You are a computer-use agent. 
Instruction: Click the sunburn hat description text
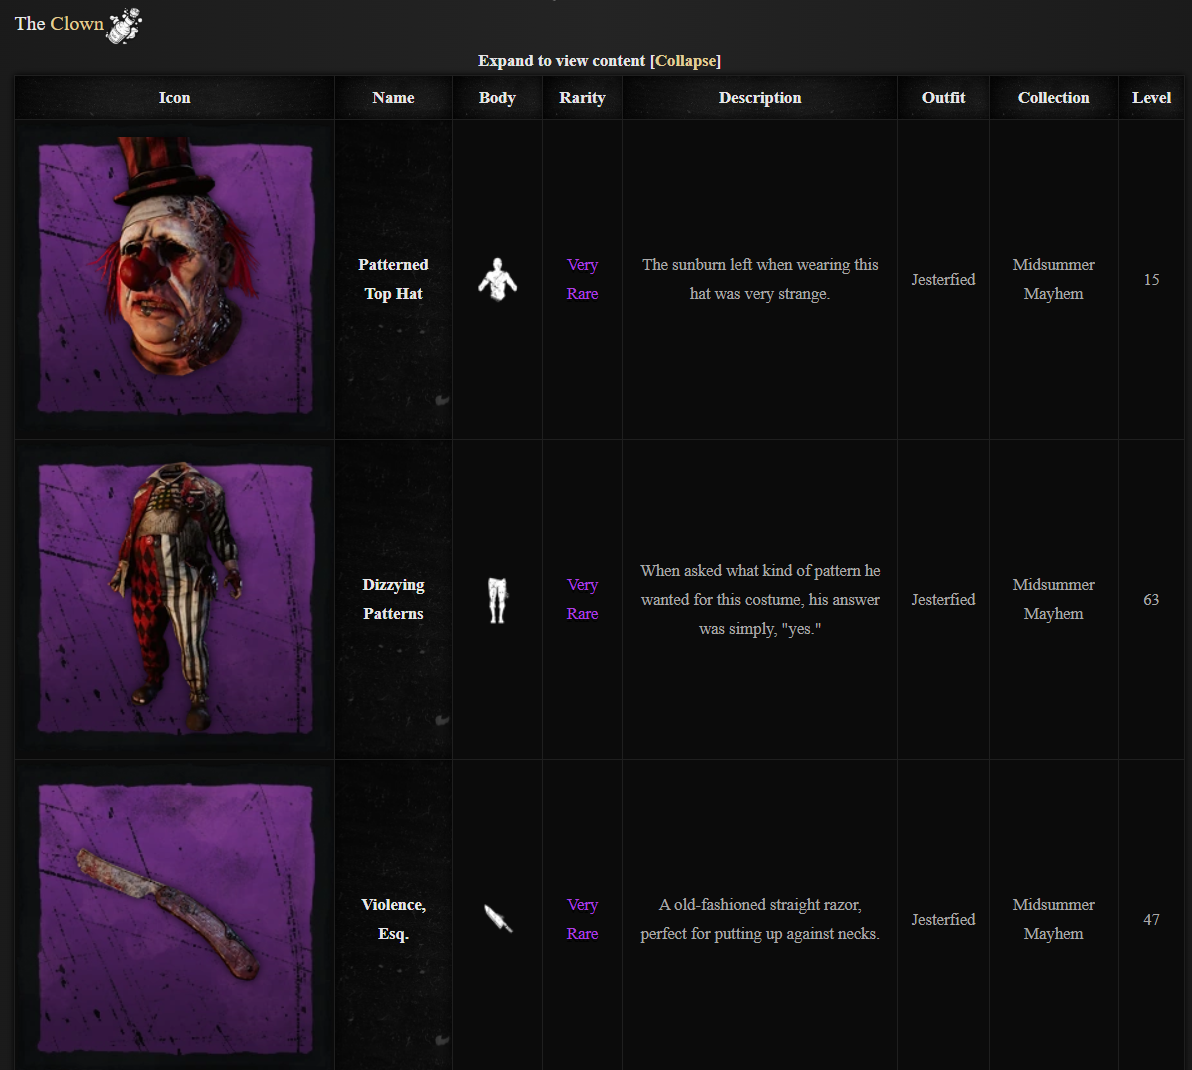(x=760, y=279)
